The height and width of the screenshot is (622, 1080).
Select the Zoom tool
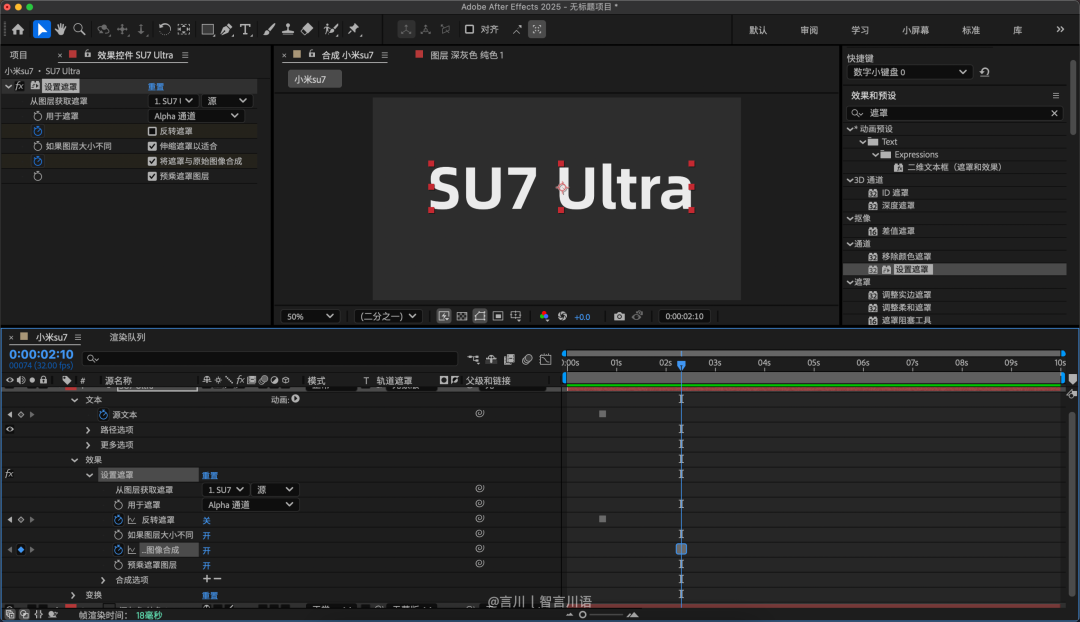tap(80, 29)
